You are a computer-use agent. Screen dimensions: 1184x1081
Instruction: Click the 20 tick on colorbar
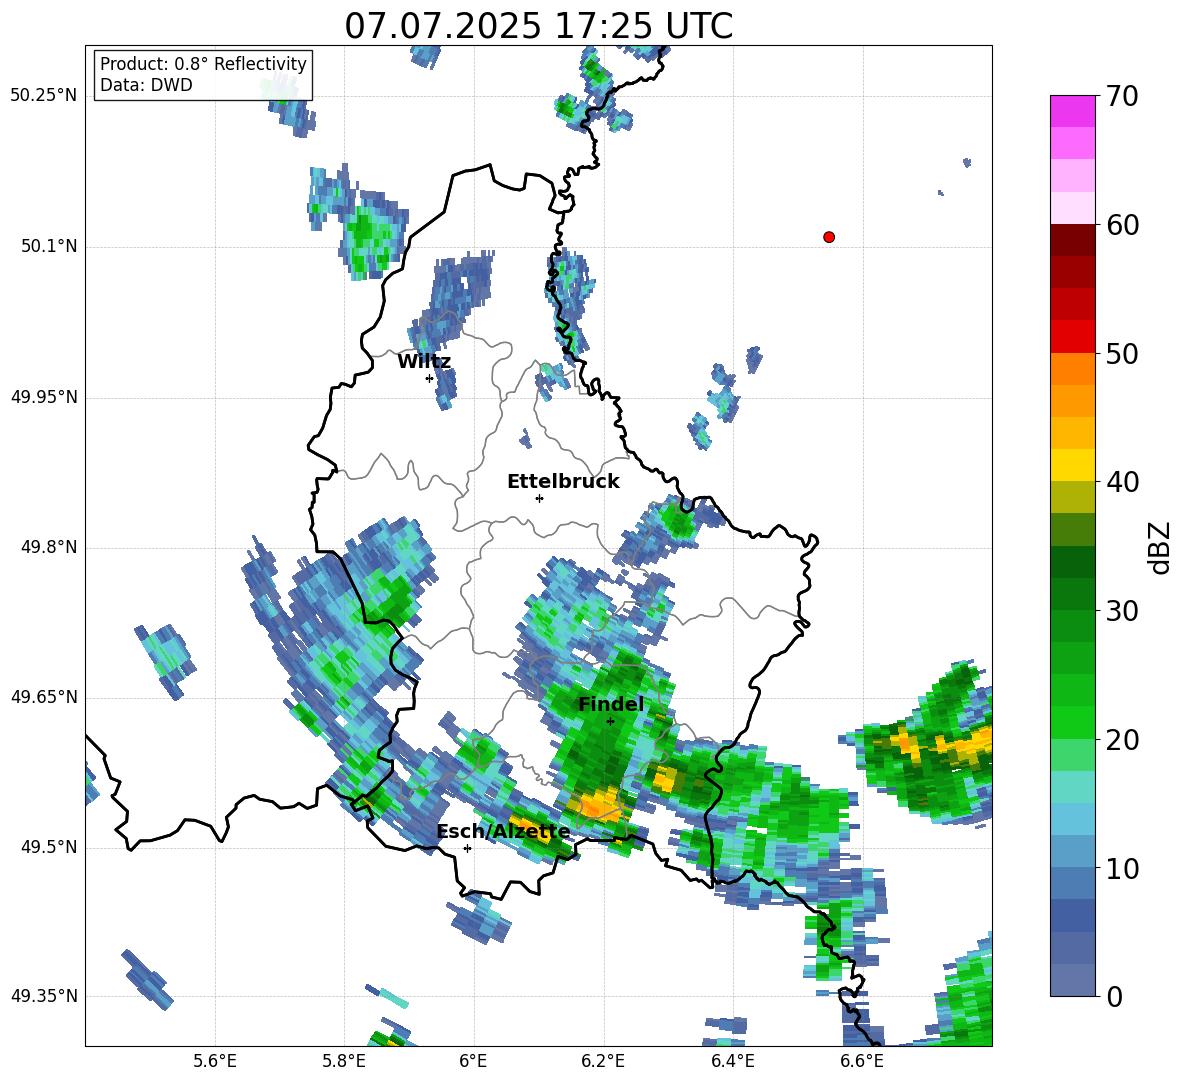click(x=1122, y=739)
